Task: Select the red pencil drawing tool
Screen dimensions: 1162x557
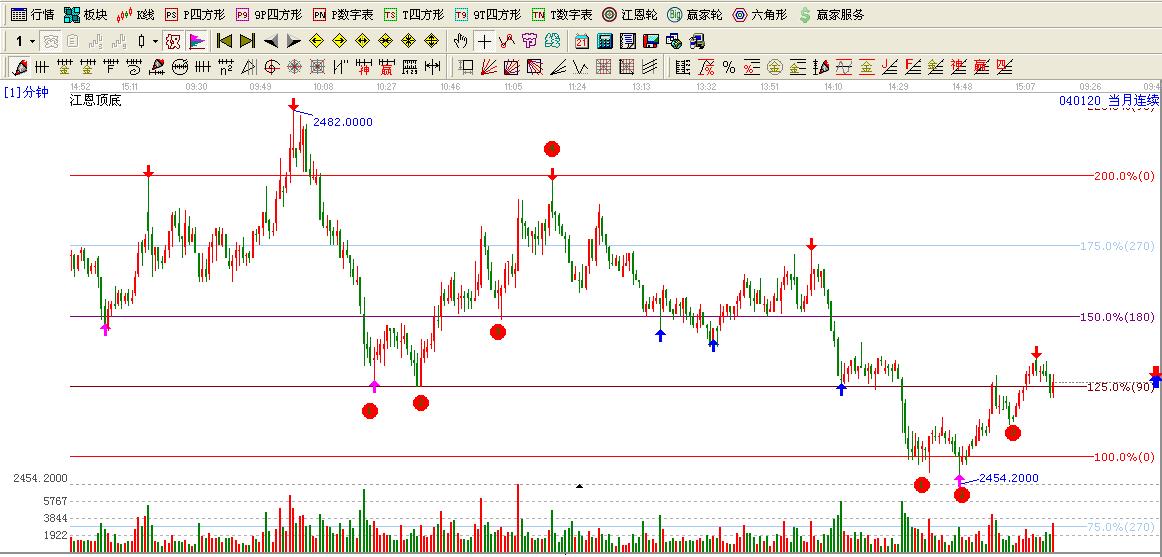Action: click(x=19, y=67)
